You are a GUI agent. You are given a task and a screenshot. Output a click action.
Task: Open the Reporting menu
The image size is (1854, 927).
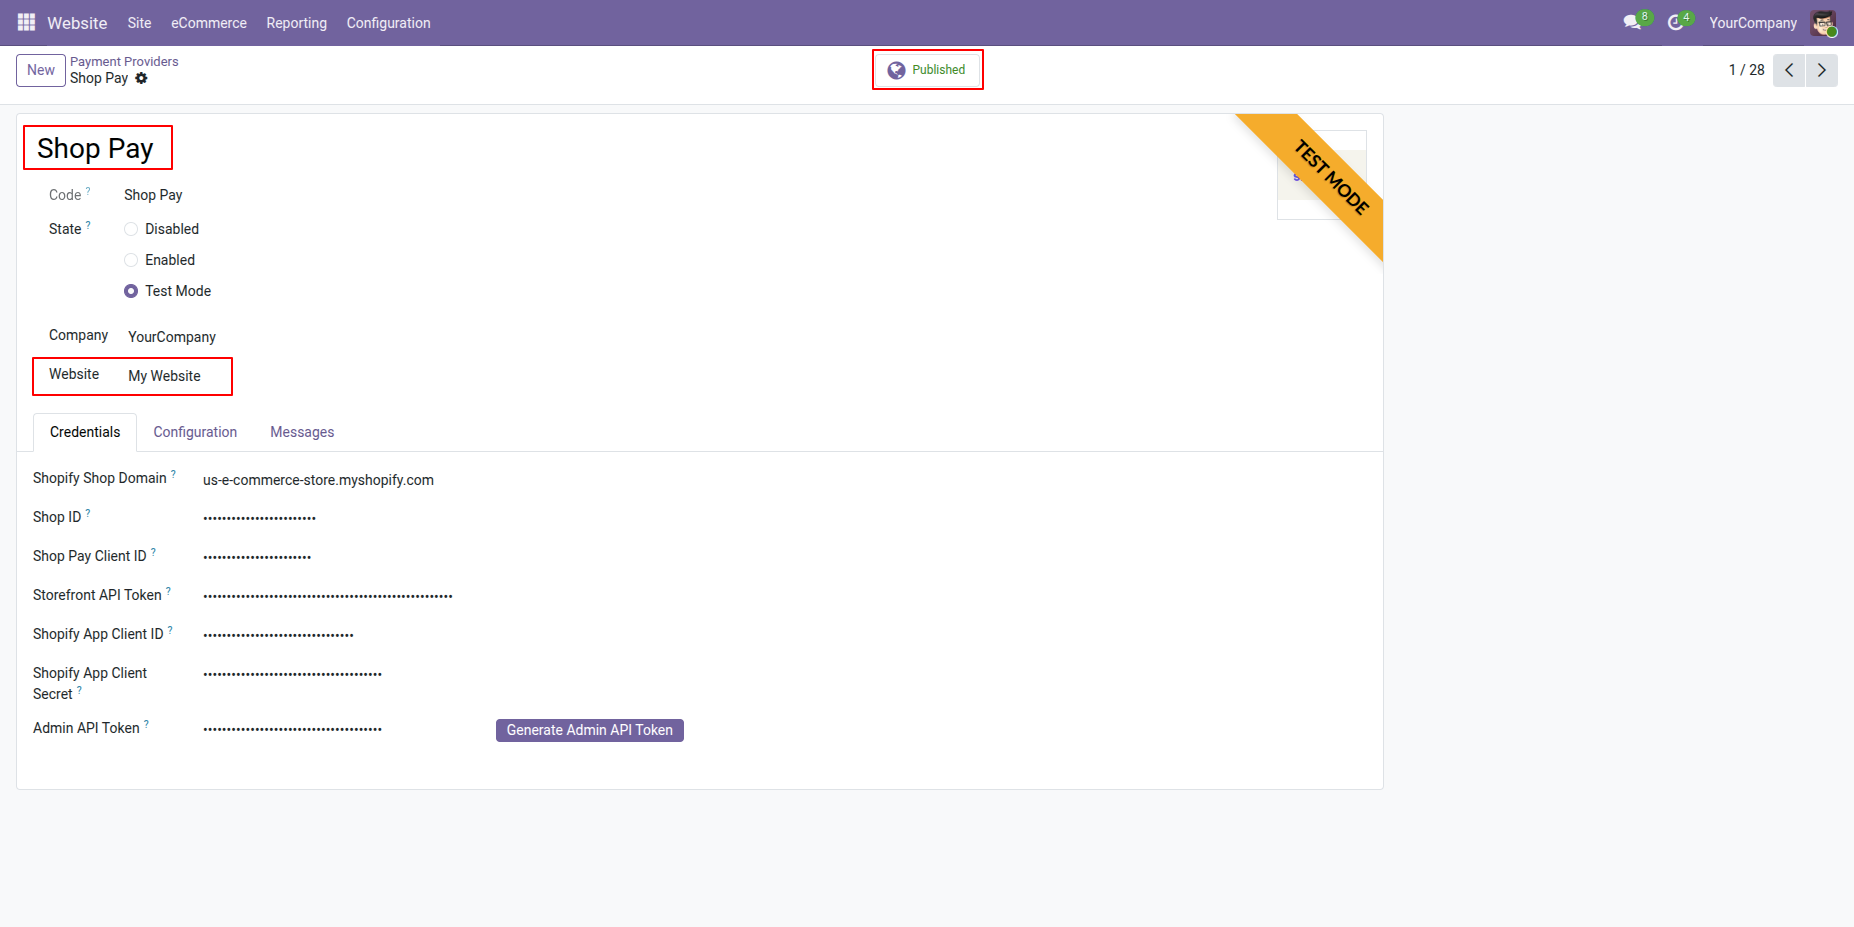(x=296, y=23)
